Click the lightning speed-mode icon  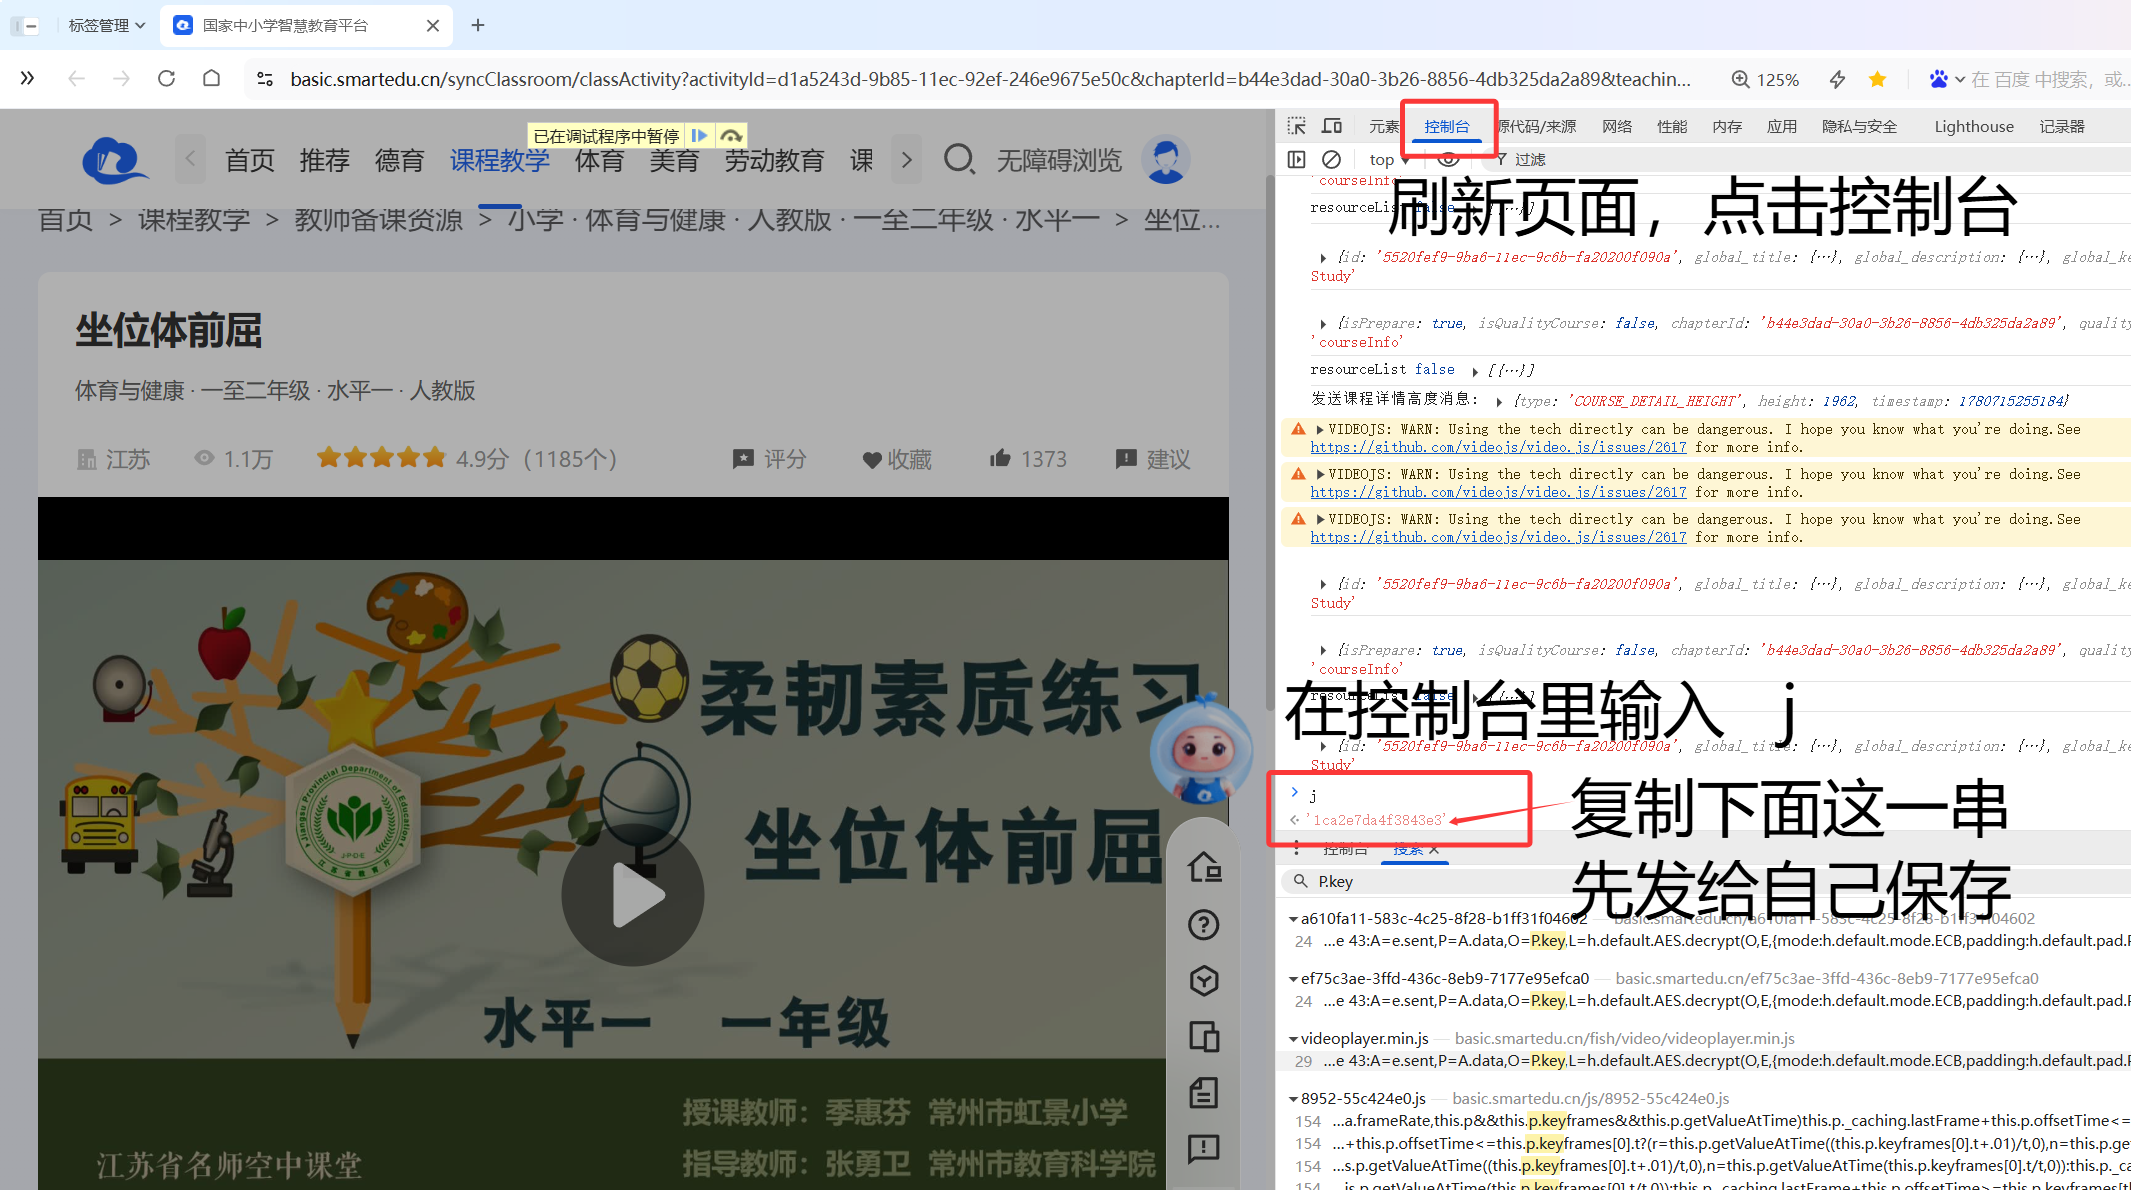tap(1837, 79)
